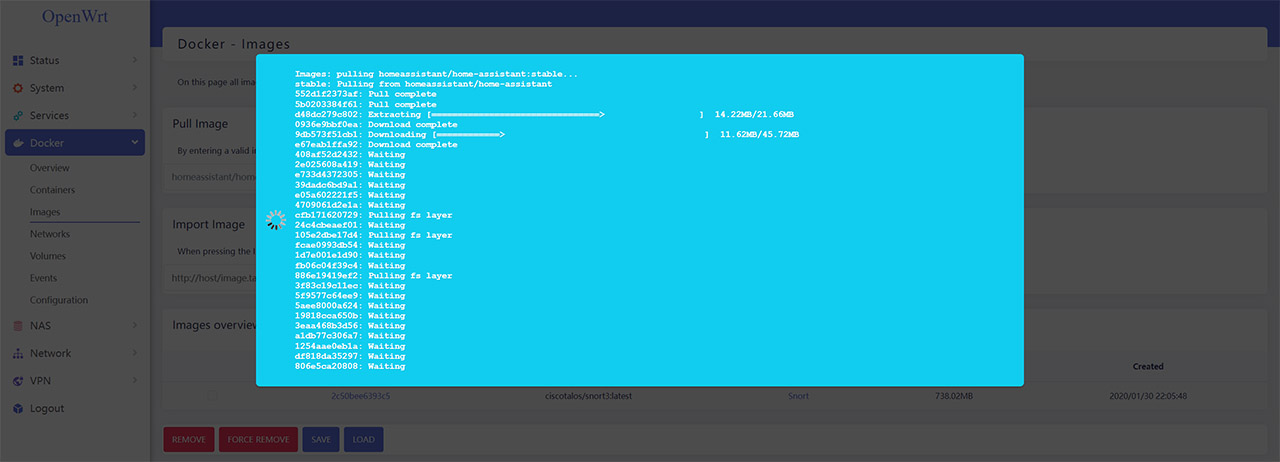Click the 'Docker - Images' page heading
The width and height of the screenshot is (1280, 462).
point(233,44)
